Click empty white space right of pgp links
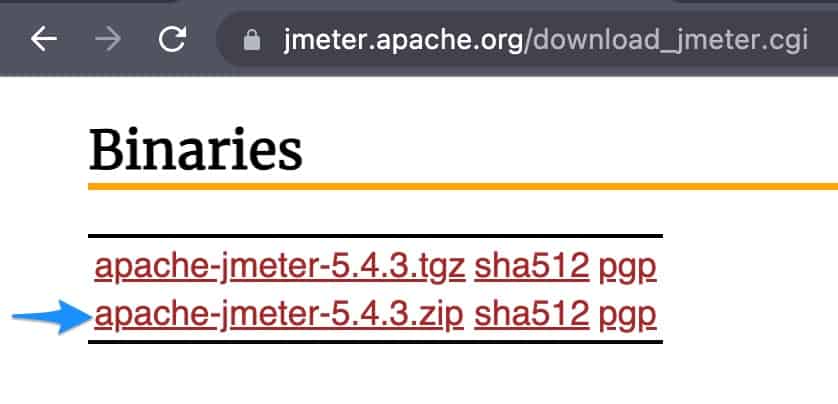This screenshot has height=404, width=838. [x=750, y=290]
